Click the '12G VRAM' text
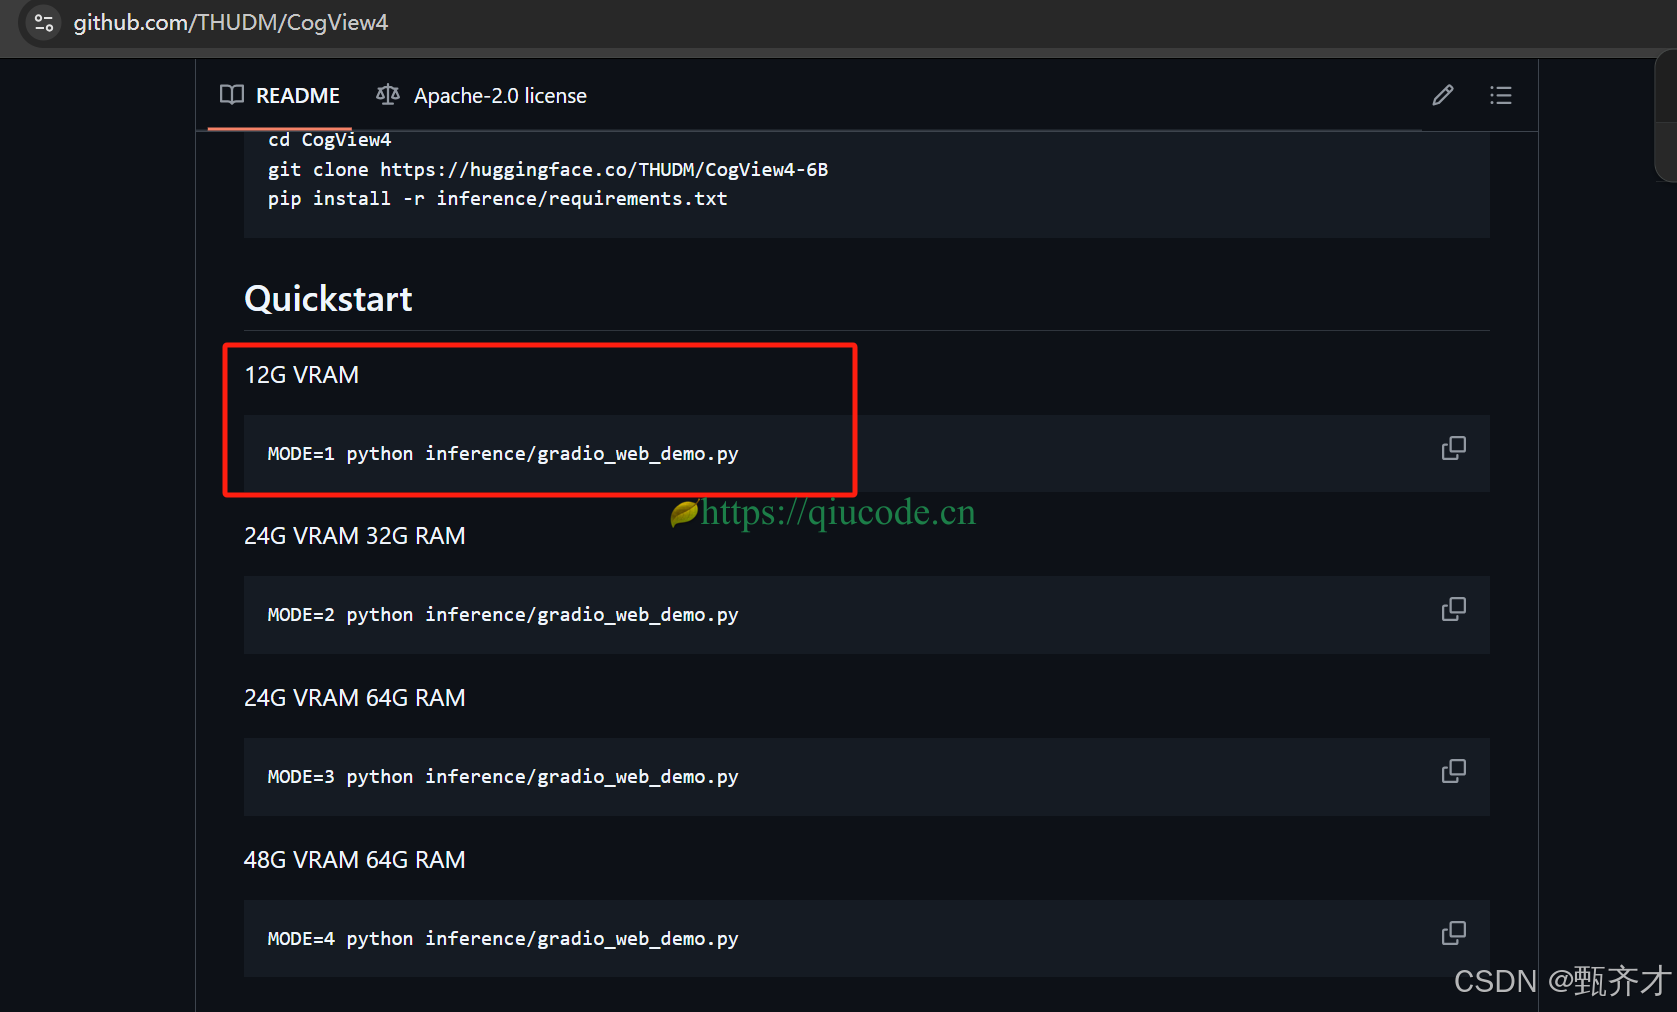The height and width of the screenshot is (1012, 1677). click(x=301, y=375)
